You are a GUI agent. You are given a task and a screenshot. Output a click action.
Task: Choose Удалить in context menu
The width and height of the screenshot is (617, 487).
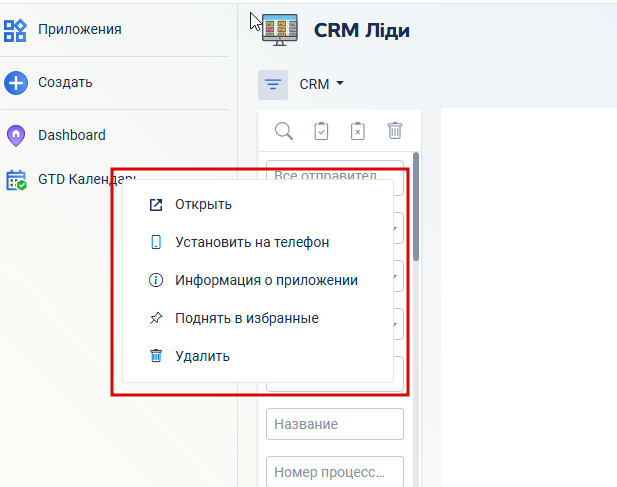coord(258,356)
